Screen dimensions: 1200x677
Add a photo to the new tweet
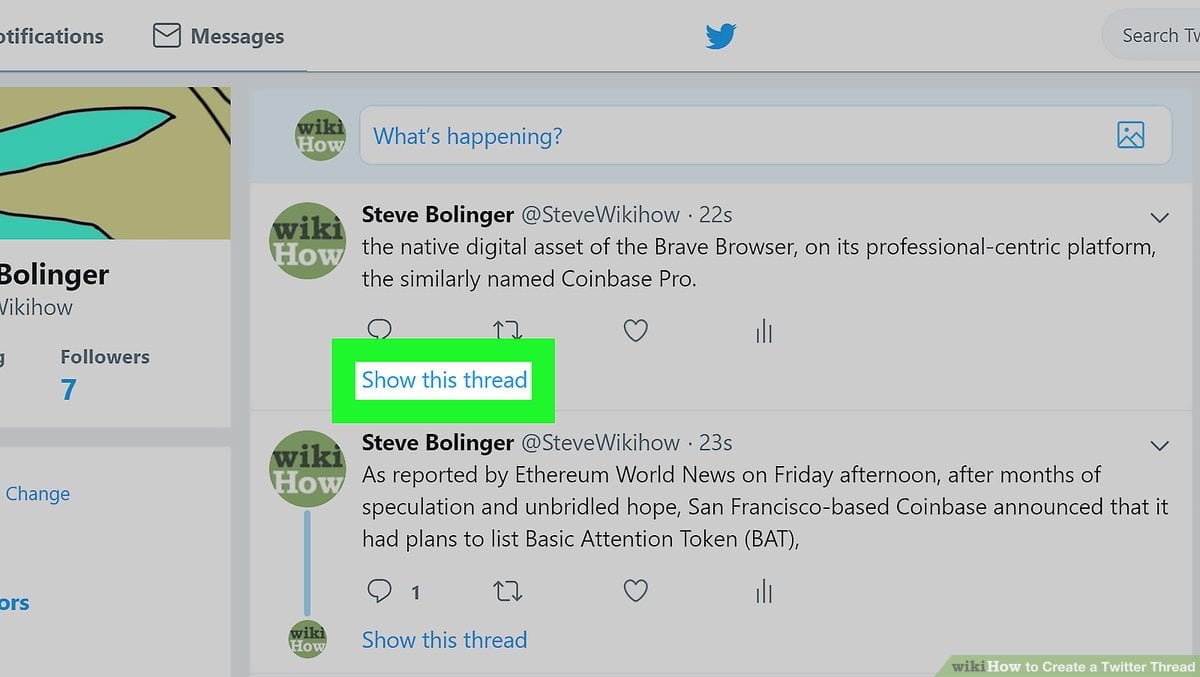point(1130,136)
